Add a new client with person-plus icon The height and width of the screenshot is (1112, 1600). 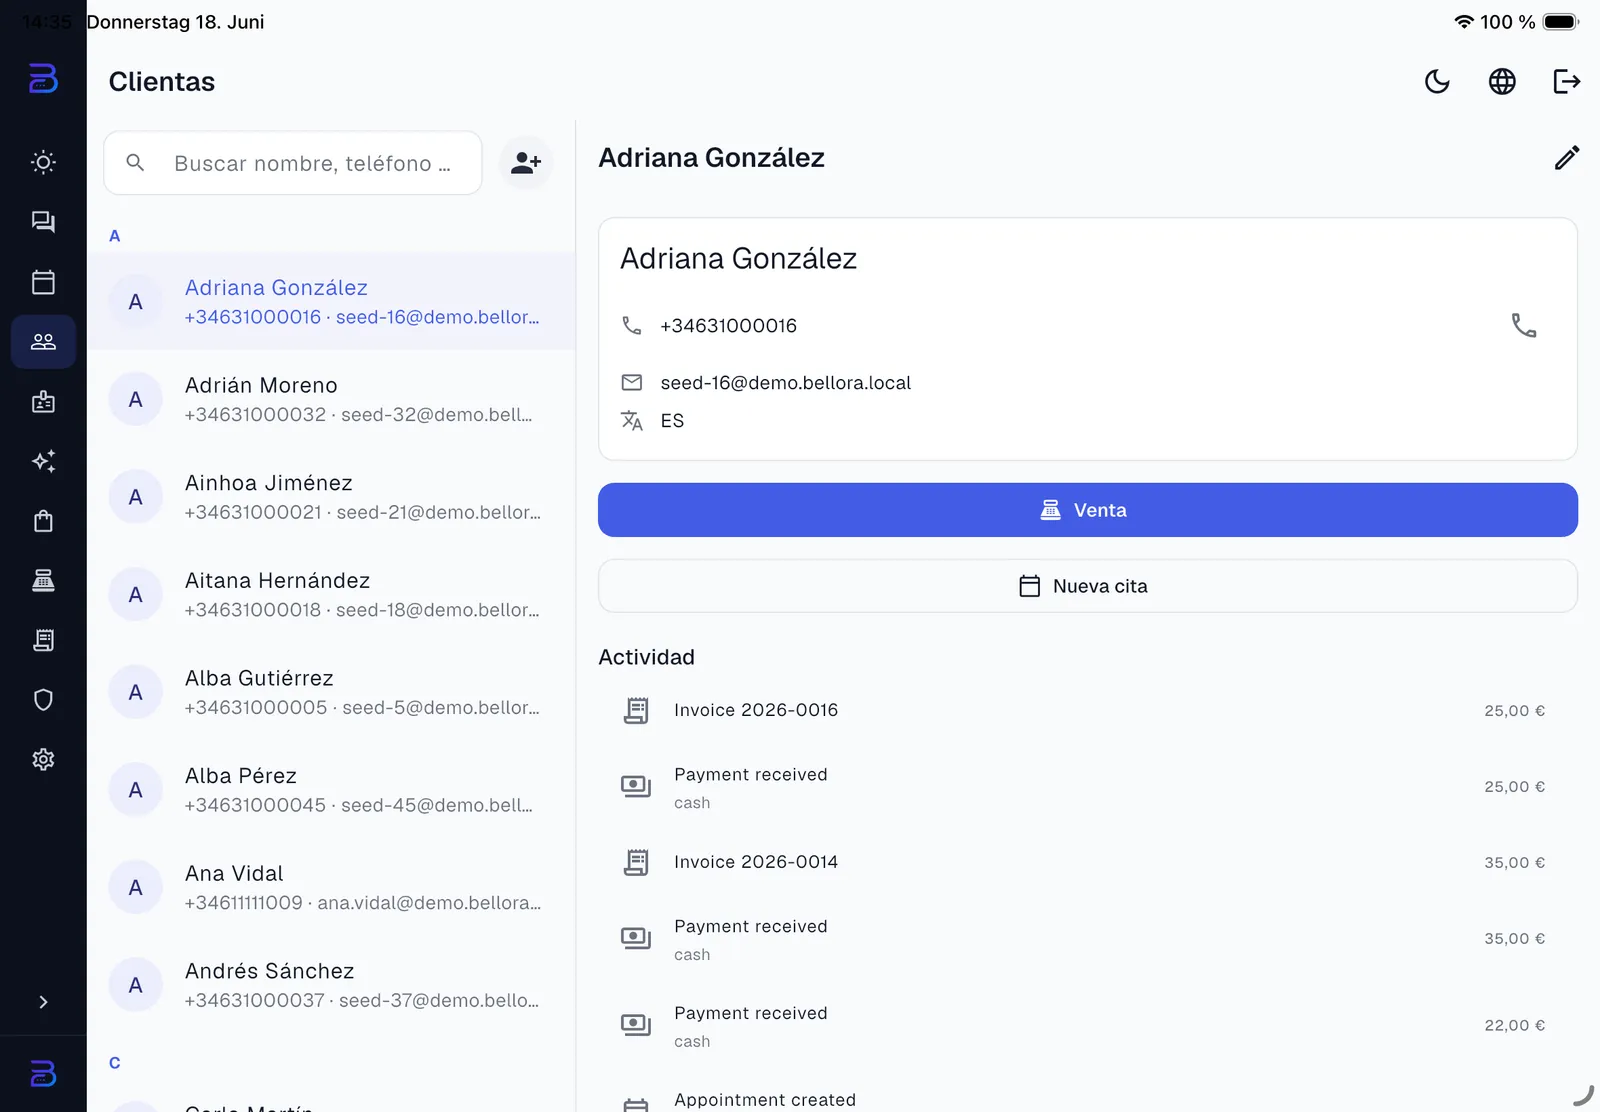coord(526,163)
